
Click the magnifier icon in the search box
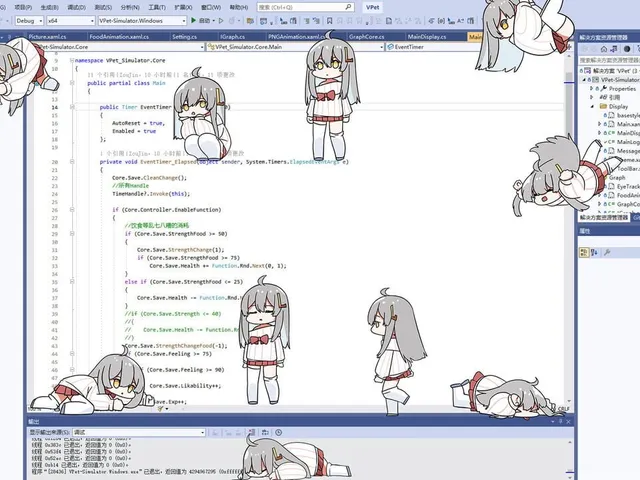point(348,7)
